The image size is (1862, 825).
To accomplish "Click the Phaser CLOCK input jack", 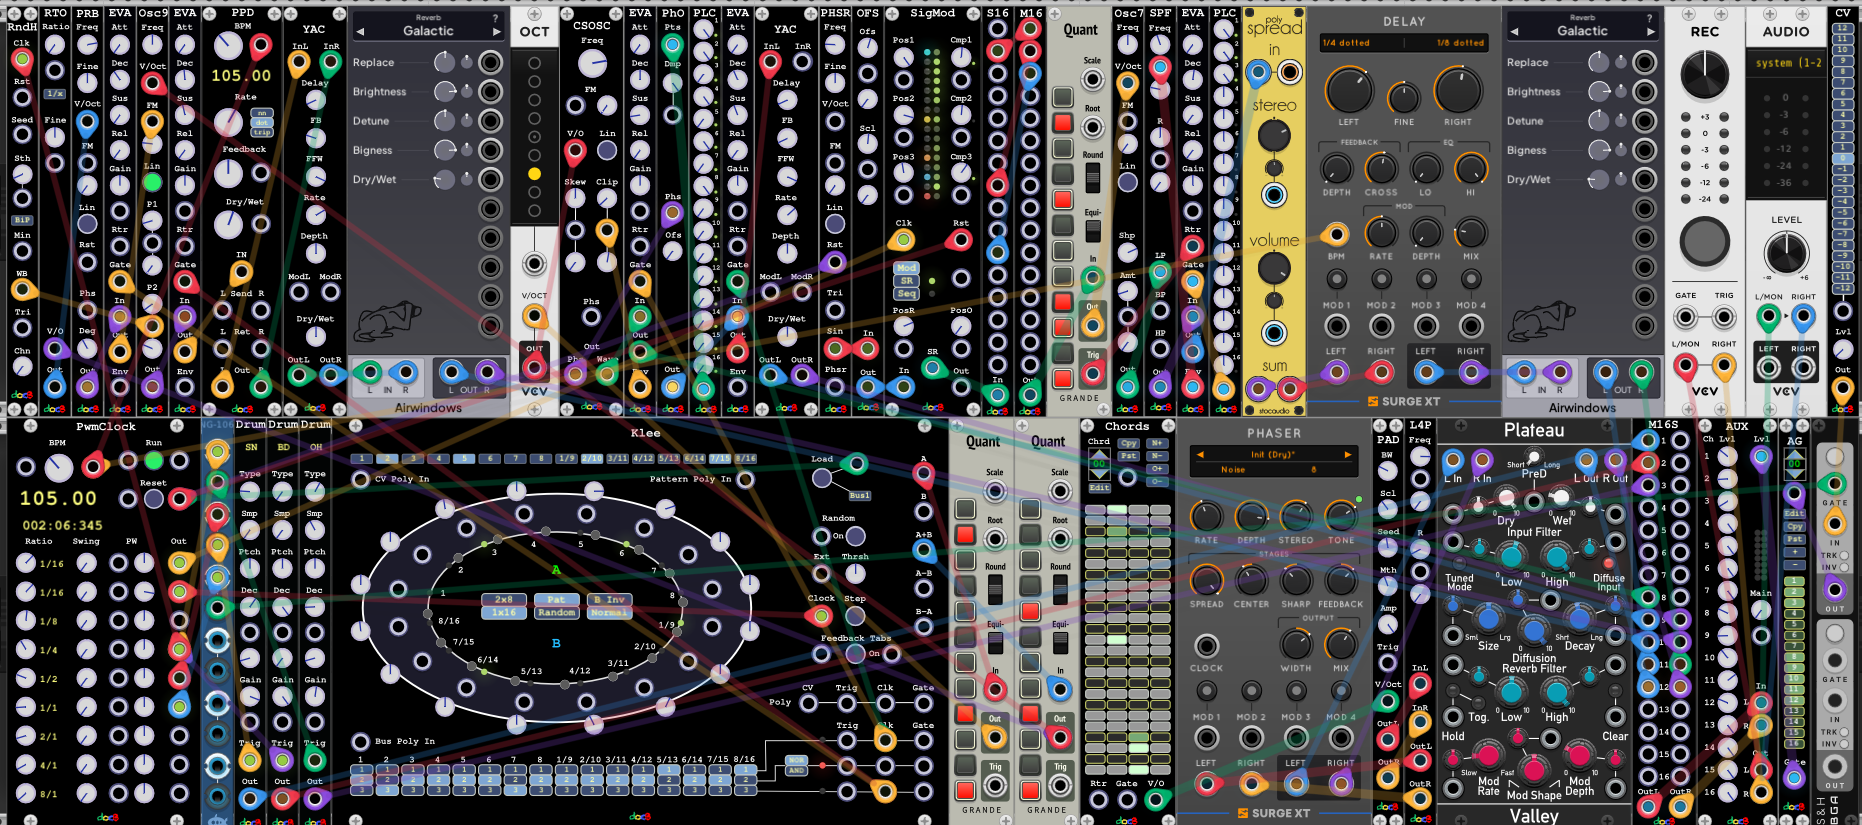I will pyautogui.click(x=1207, y=646).
